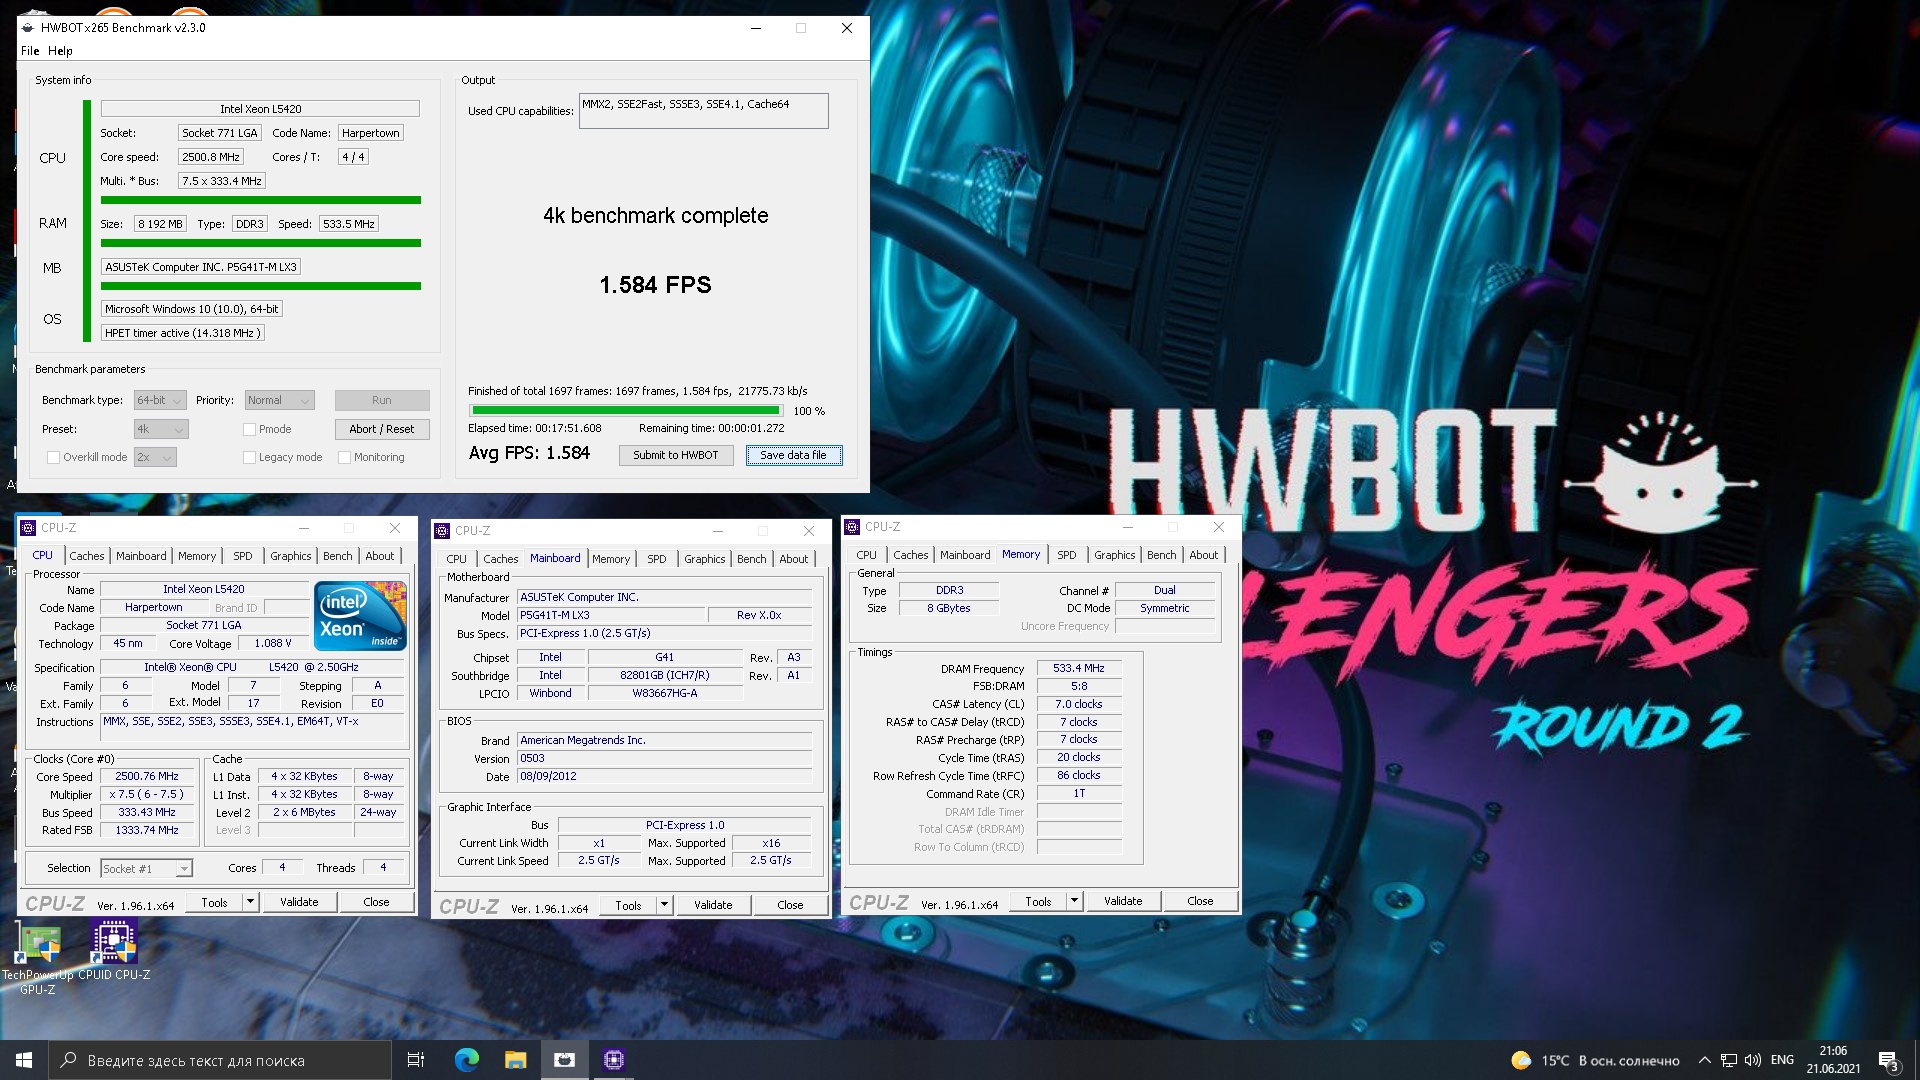Switch to Caches tab in left CPU-Z
1920x1080 pixels.
[87, 556]
